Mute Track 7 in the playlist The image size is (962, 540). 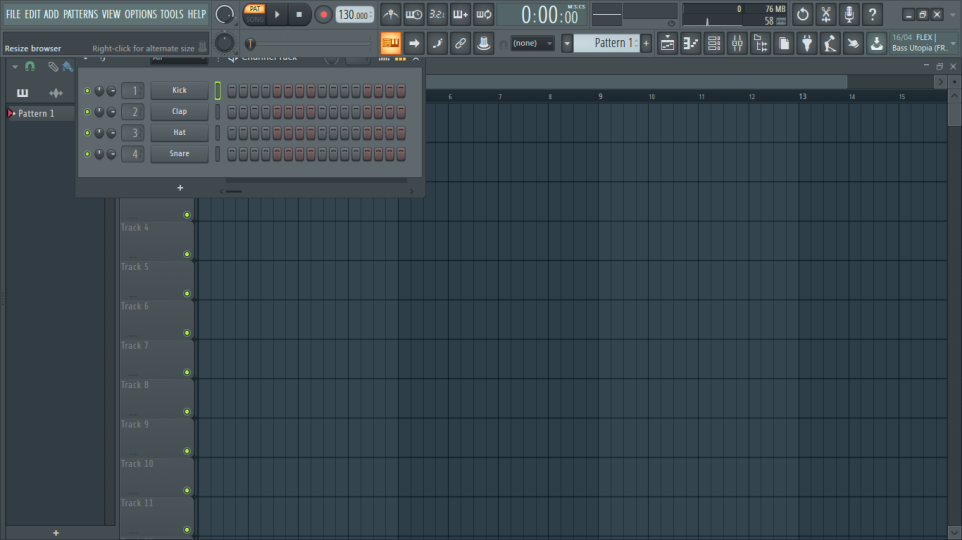pyautogui.click(x=187, y=372)
